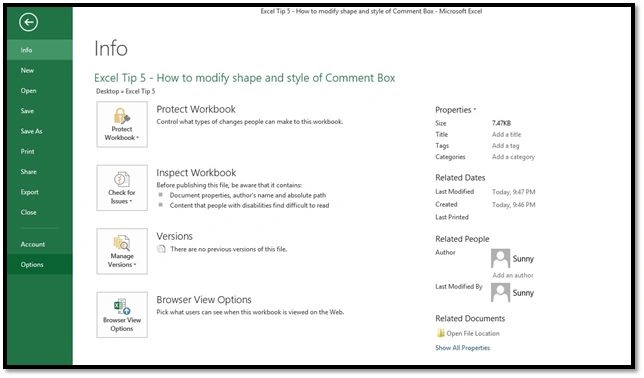Click 'Content that people with disabilities' line

coord(249,205)
